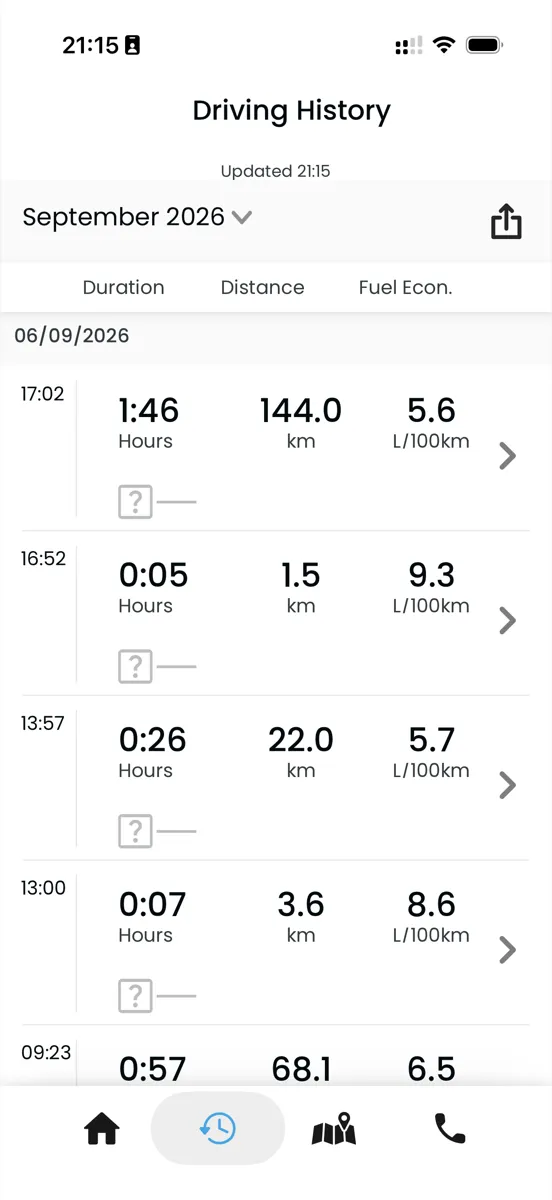Tap the question mark icon on 13:57 trip
This screenshot has width=552, height=1200.
coord(135,831)
